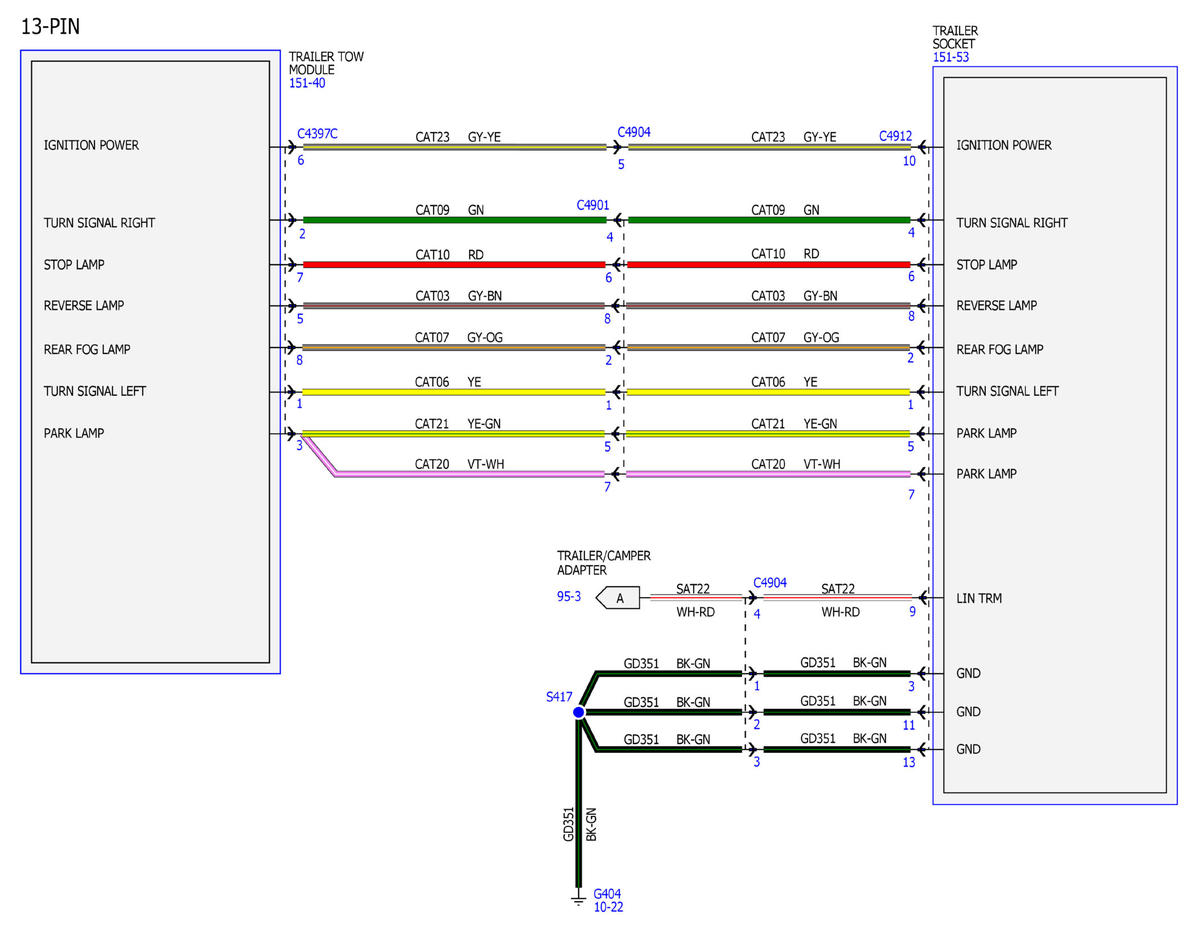Viewport: 1200px width, 927px height.
Task: Follow the 95-3 page reference link
Action: 569,598
